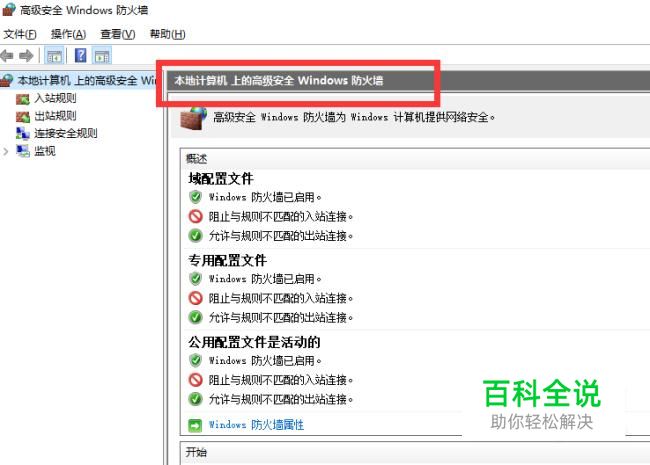
Task: Click the 监视 monitor tree icon
Action: point(23,151)
